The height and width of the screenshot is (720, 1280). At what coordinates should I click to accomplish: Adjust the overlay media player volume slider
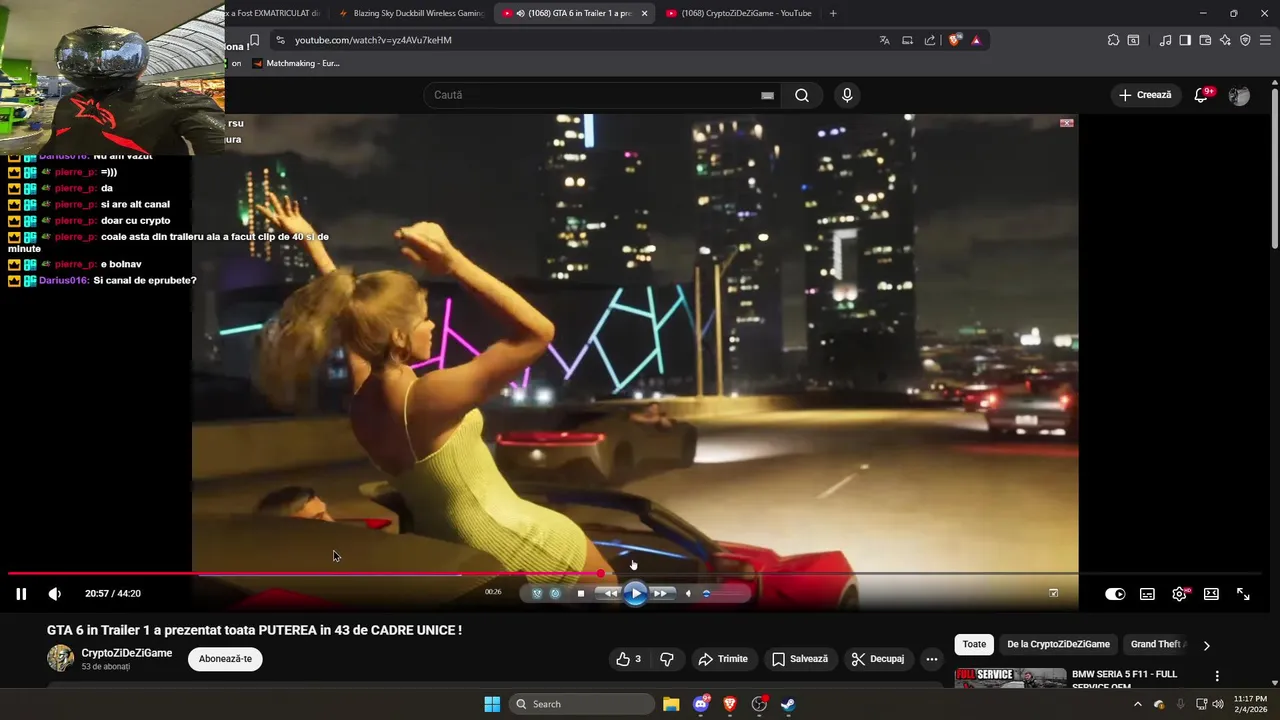(x=725, y=593)
